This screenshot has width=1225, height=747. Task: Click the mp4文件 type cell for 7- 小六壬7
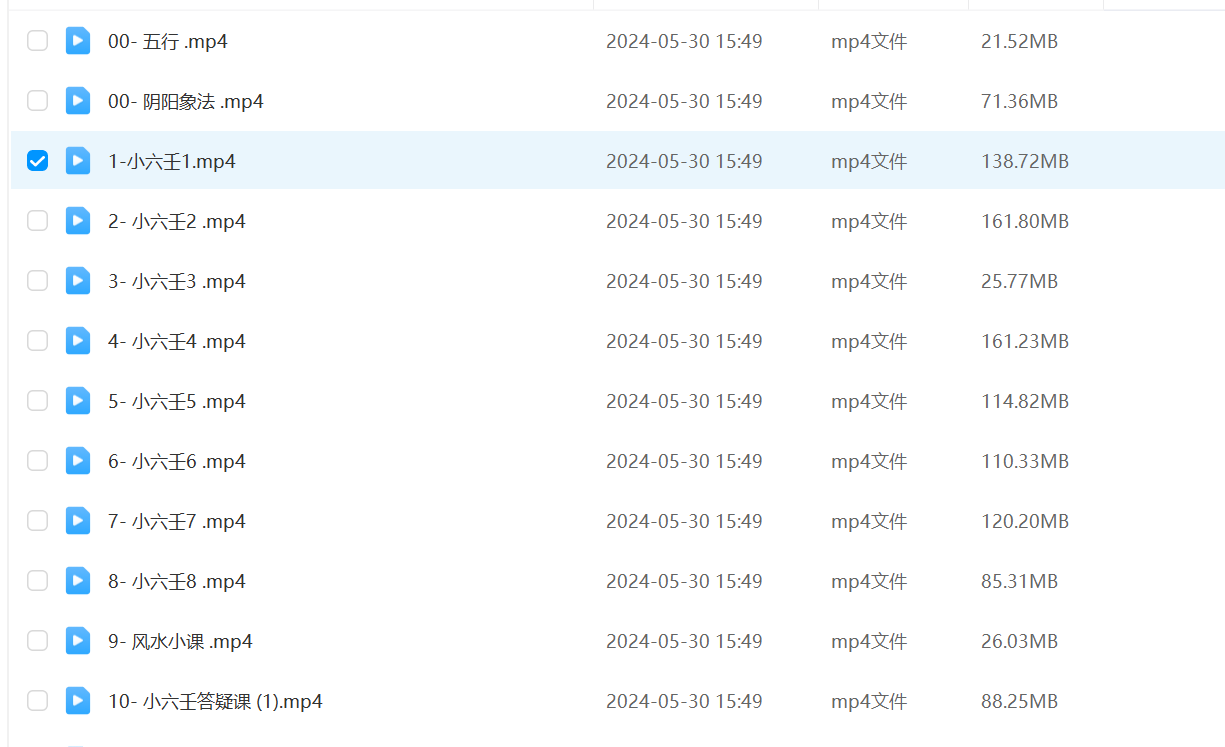pyautogui.click(x=869, y=521)
